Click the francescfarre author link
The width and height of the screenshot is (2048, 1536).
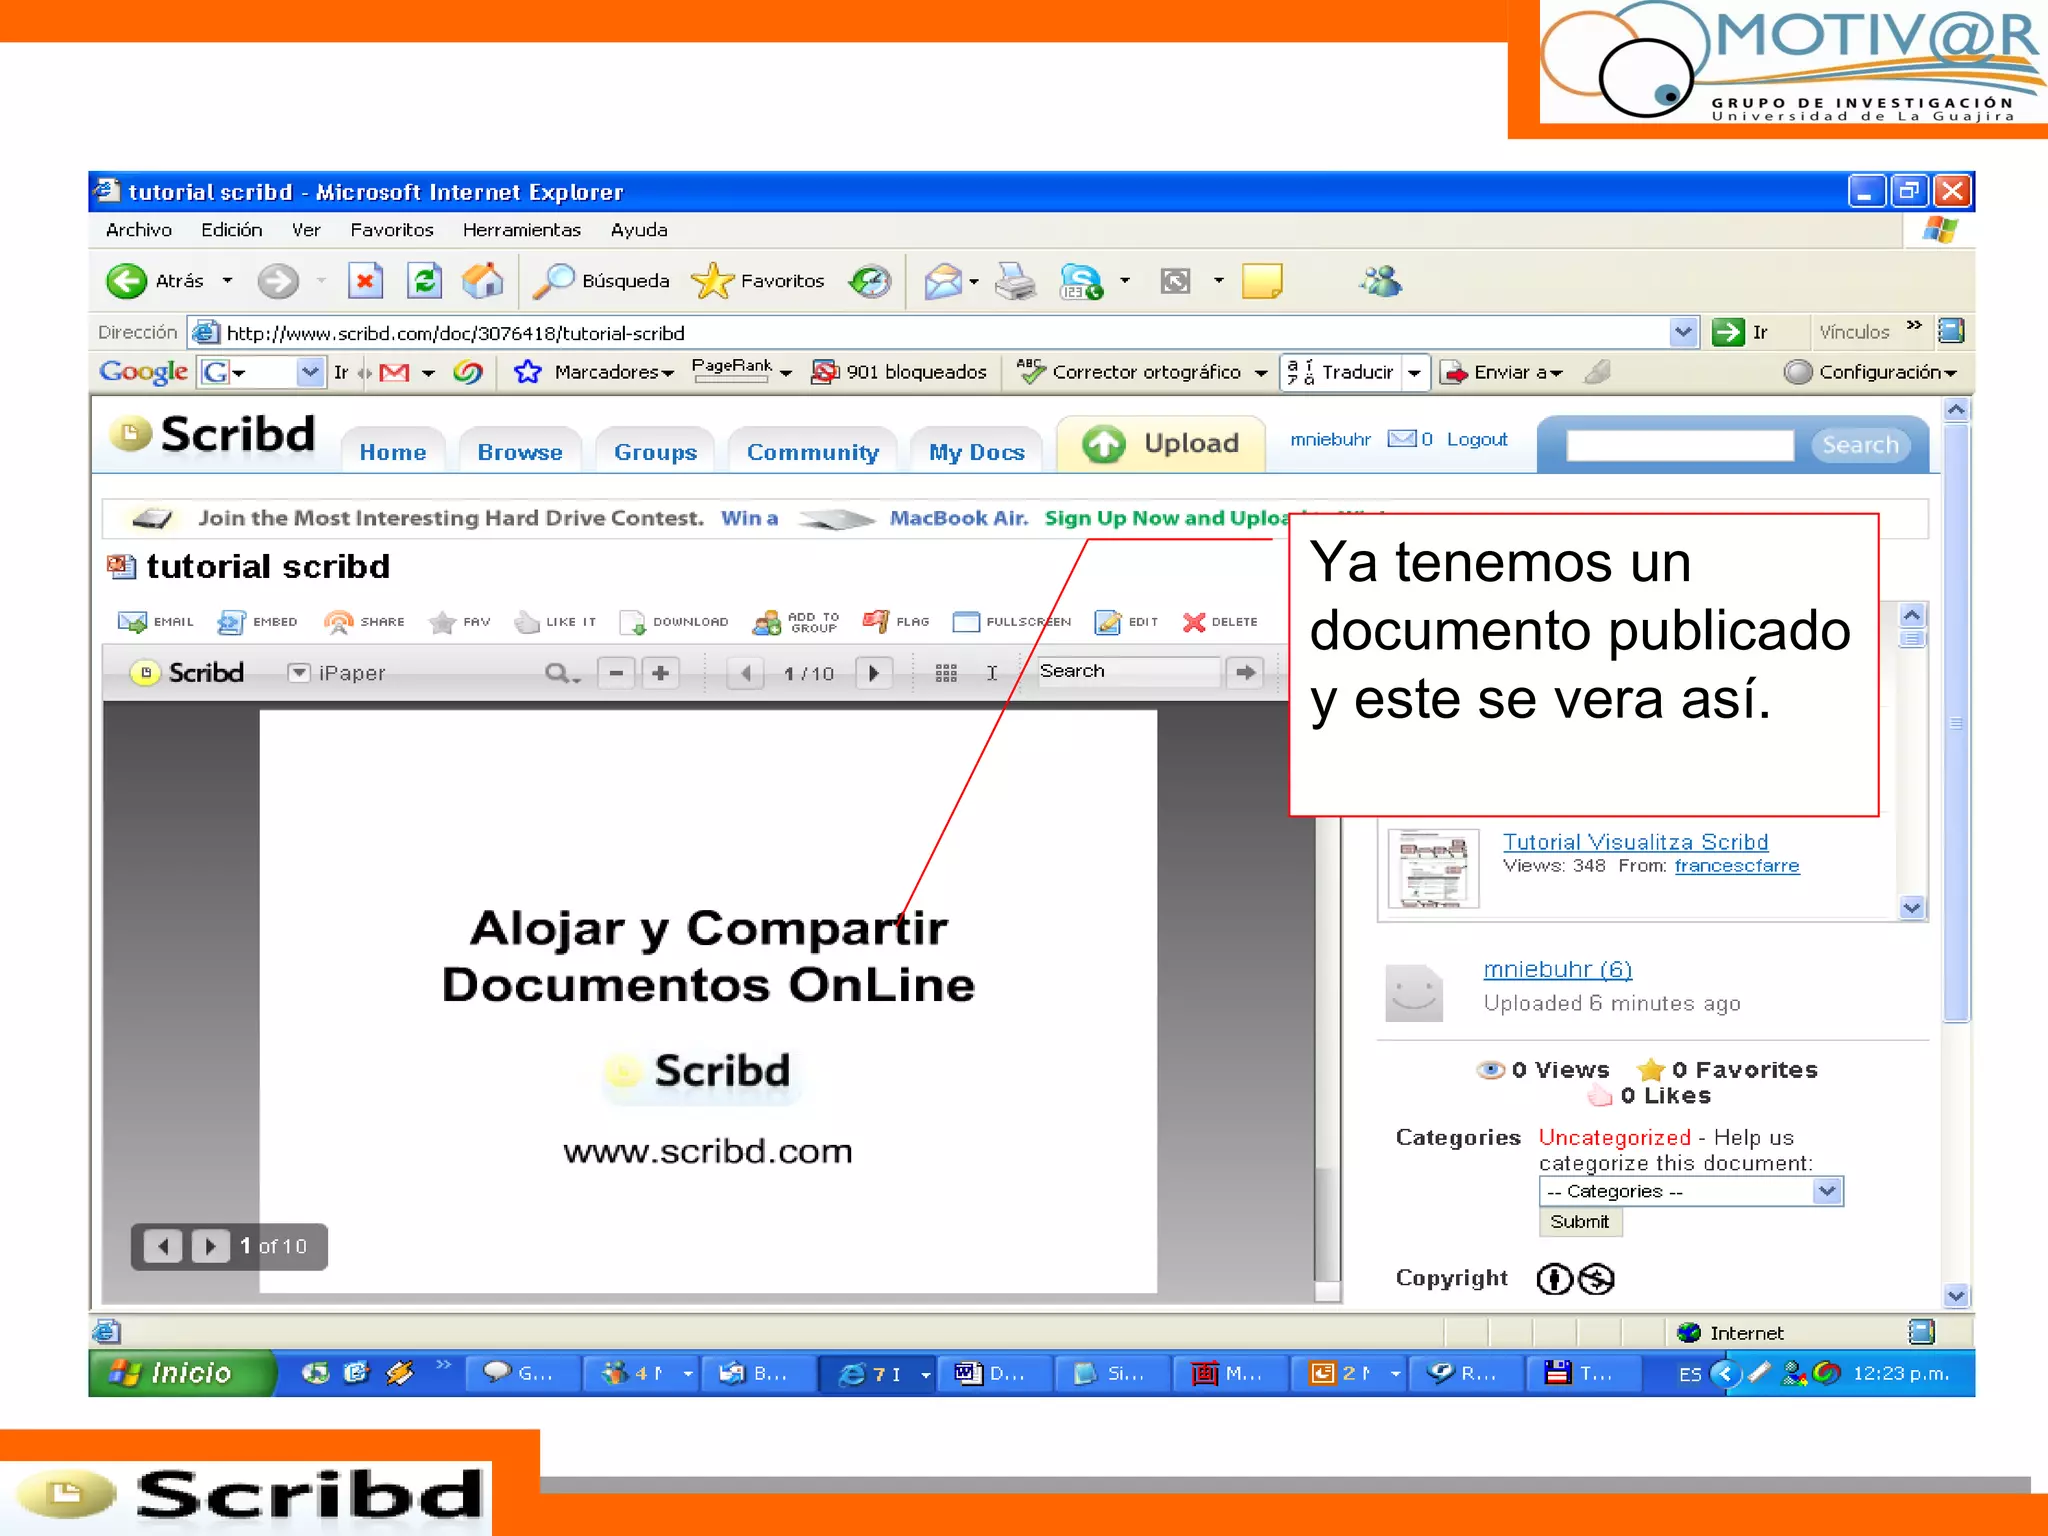[x=1737, y=866]
